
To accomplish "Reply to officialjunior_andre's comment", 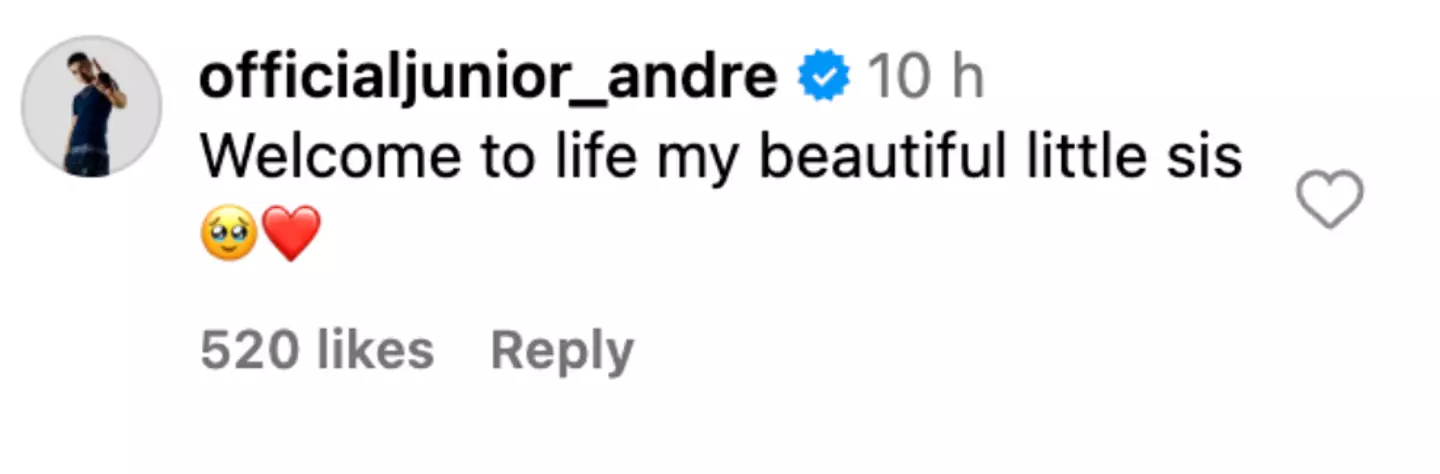I will 562,351.
